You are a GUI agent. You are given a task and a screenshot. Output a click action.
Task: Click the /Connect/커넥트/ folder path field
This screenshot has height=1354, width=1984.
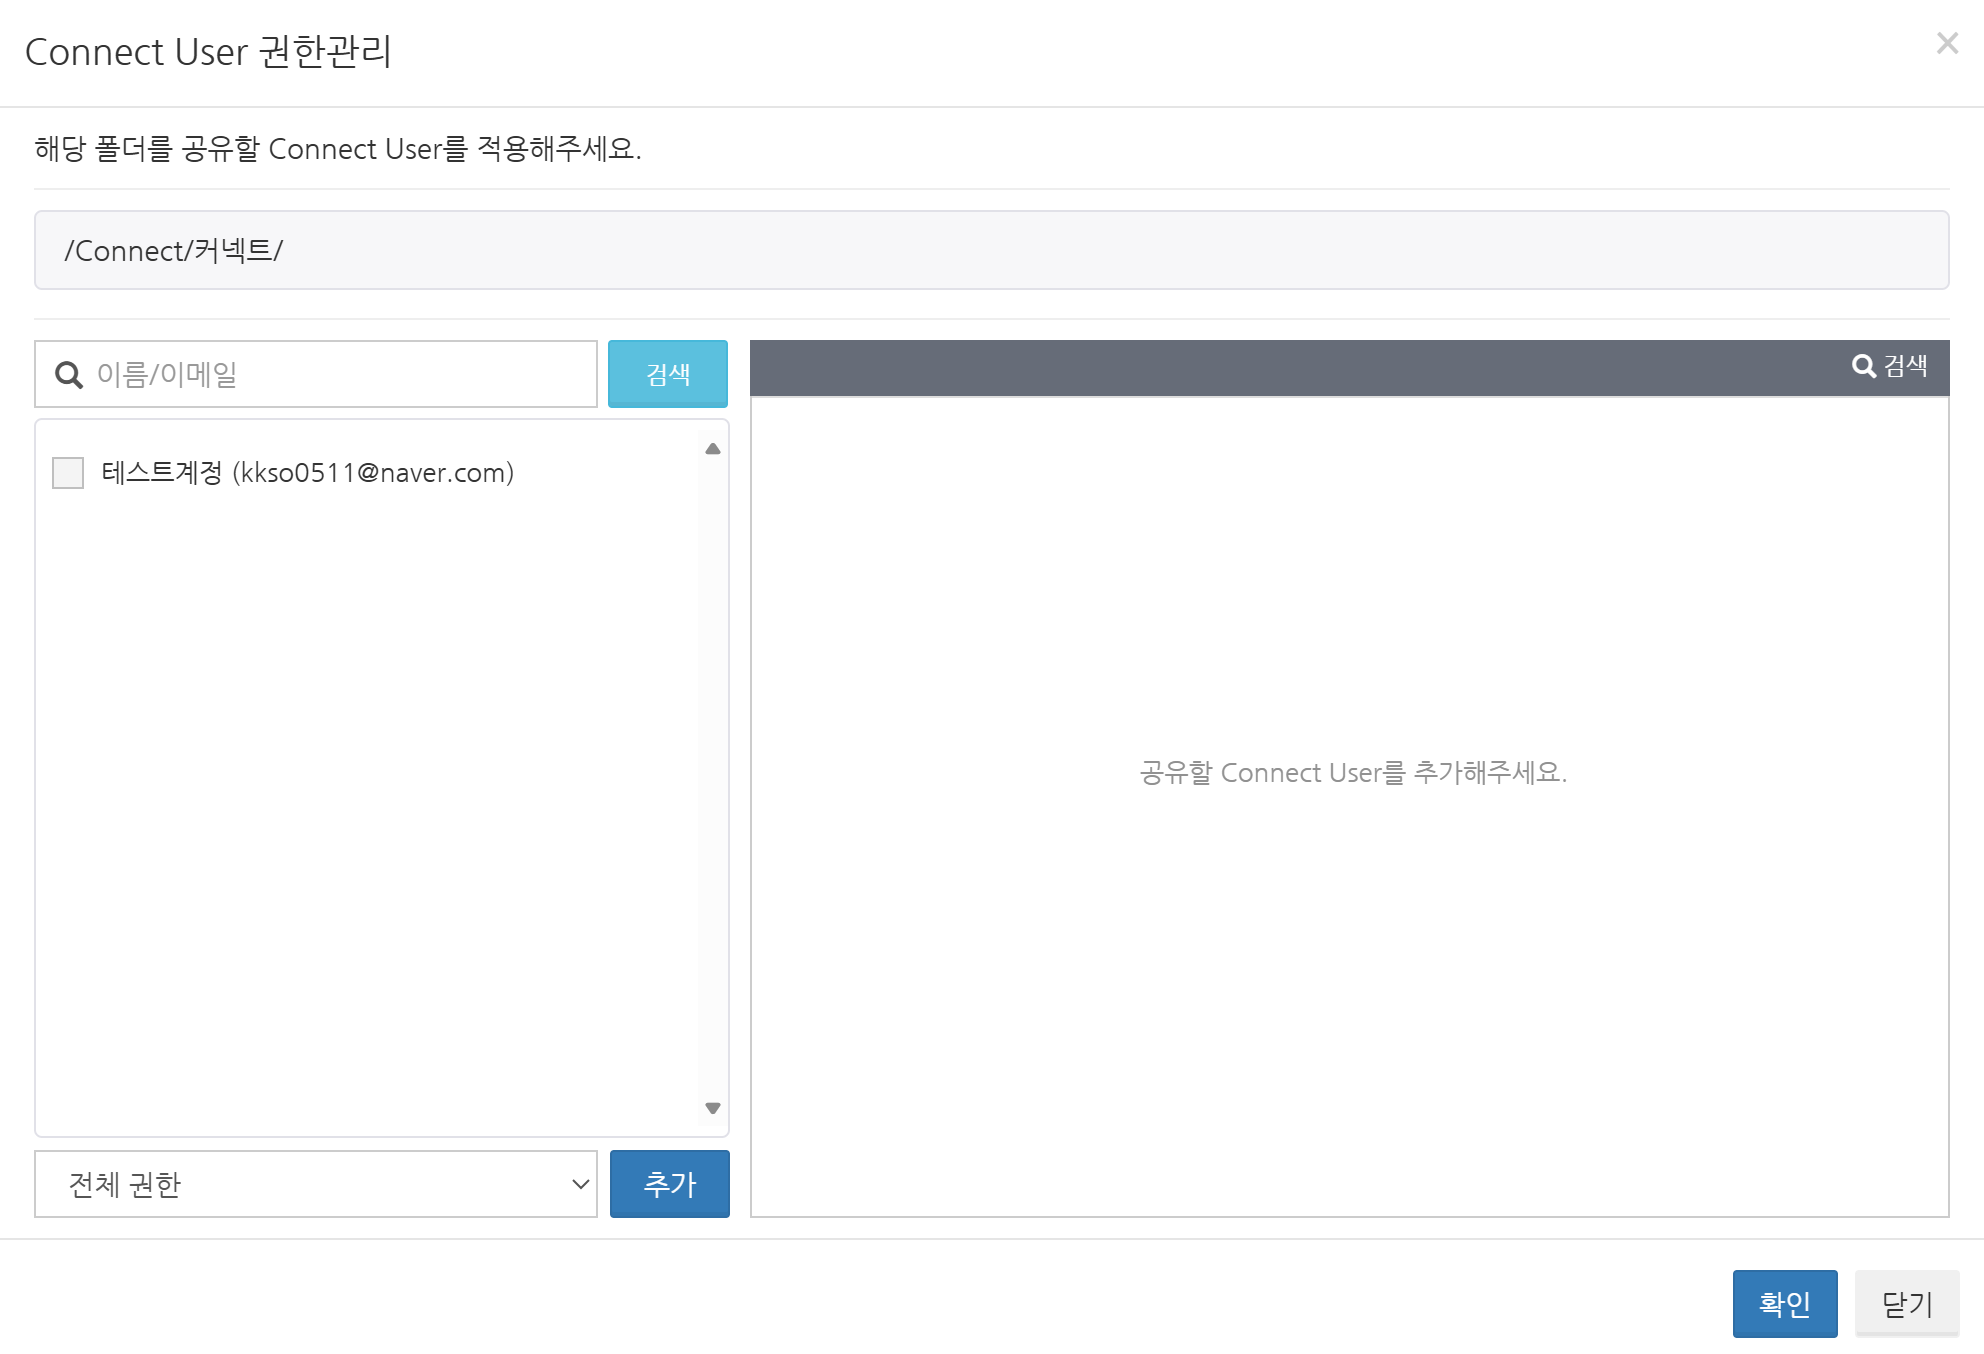[990, 250]
